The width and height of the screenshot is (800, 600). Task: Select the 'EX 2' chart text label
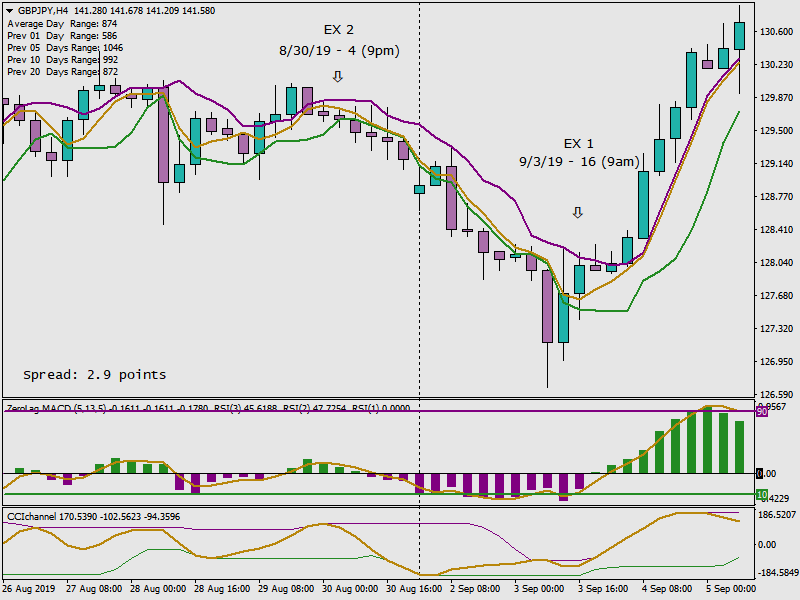[339, 30]
